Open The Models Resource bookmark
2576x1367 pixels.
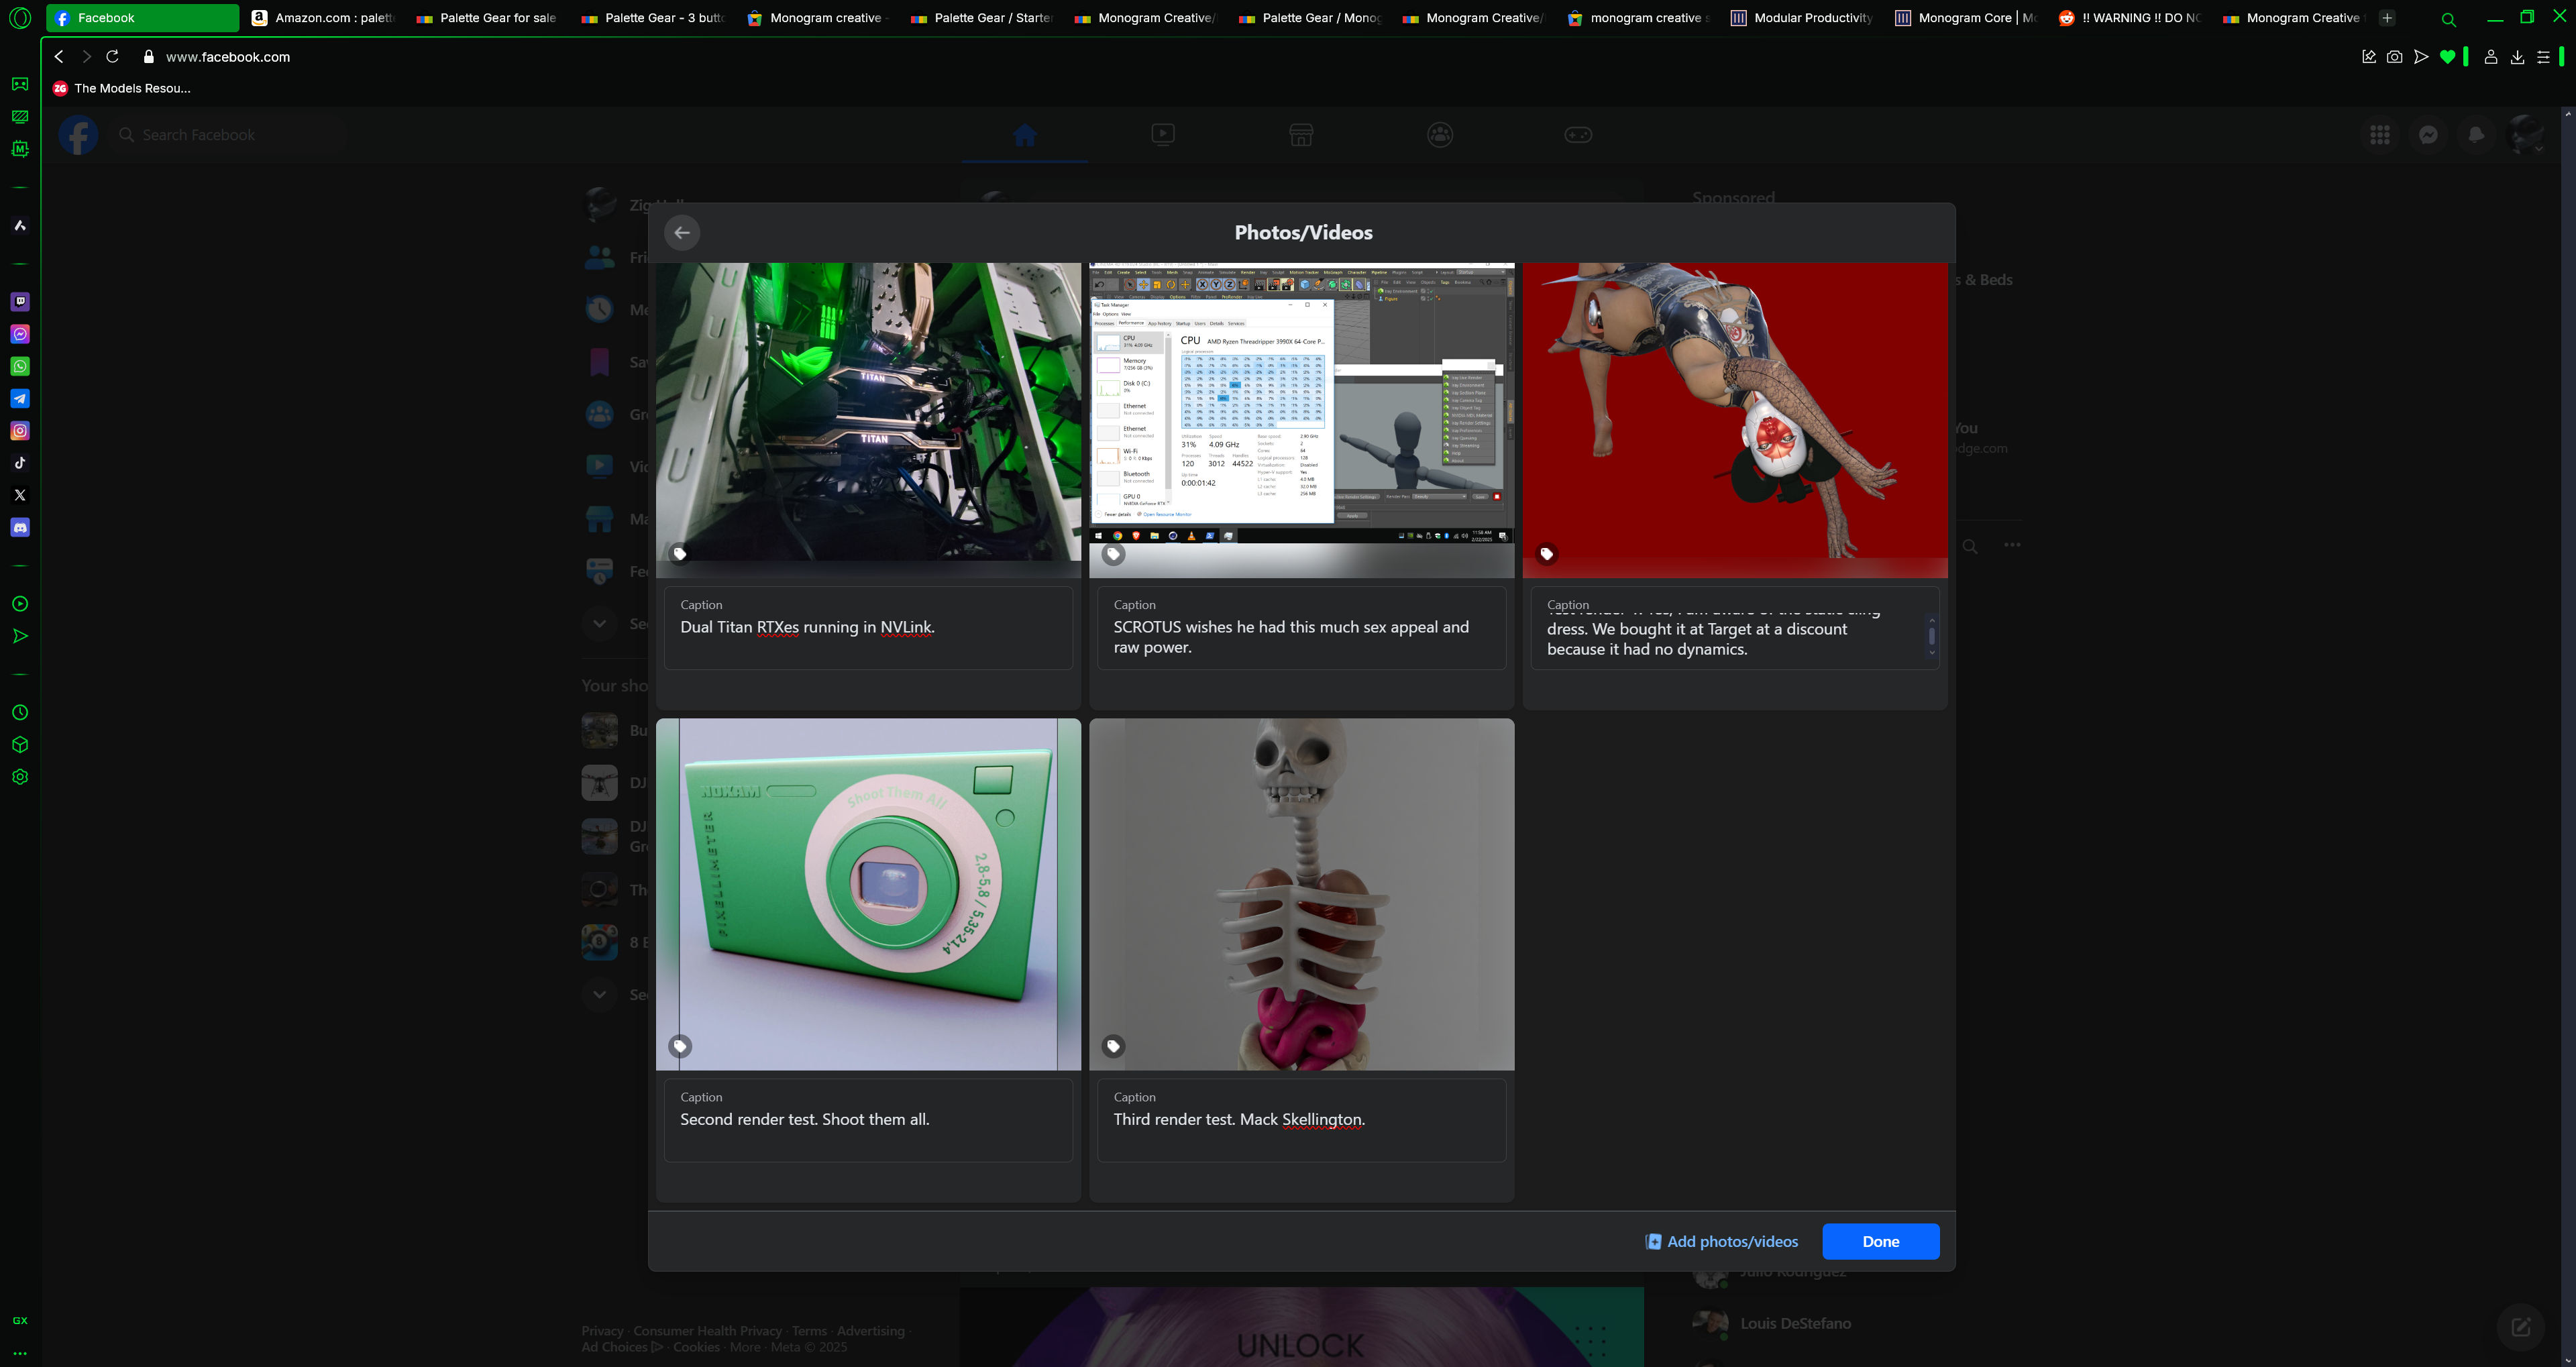pos(121,88)
